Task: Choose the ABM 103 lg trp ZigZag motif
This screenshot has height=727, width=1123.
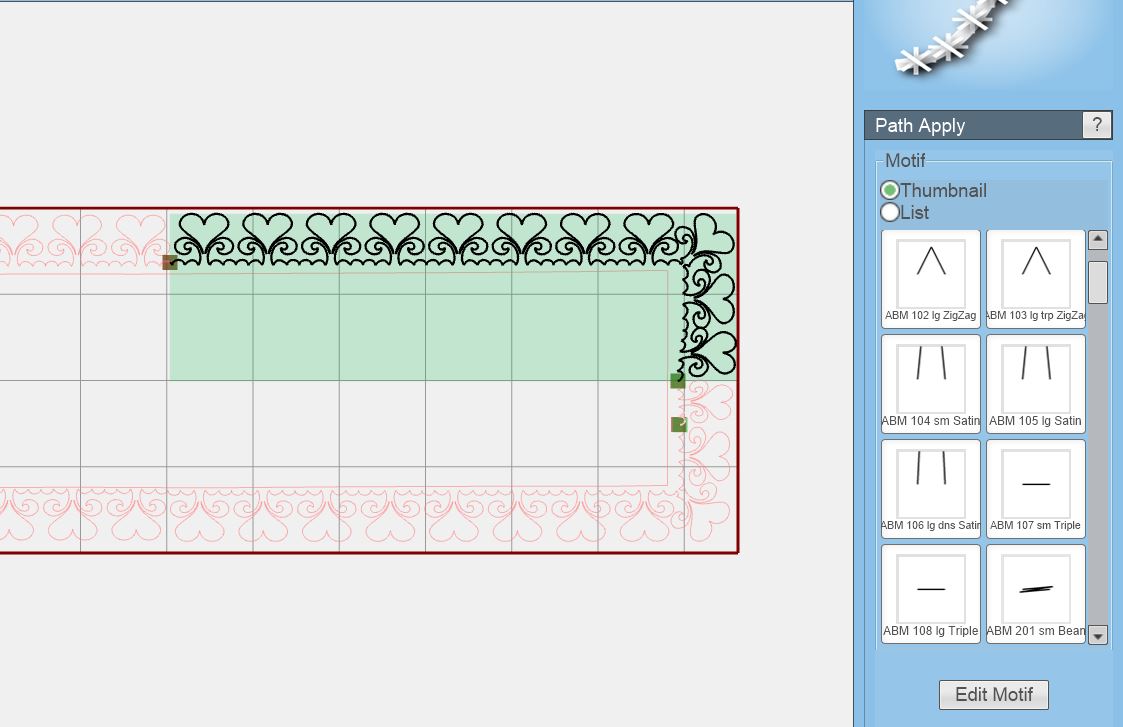Action: pos(1036,278)
